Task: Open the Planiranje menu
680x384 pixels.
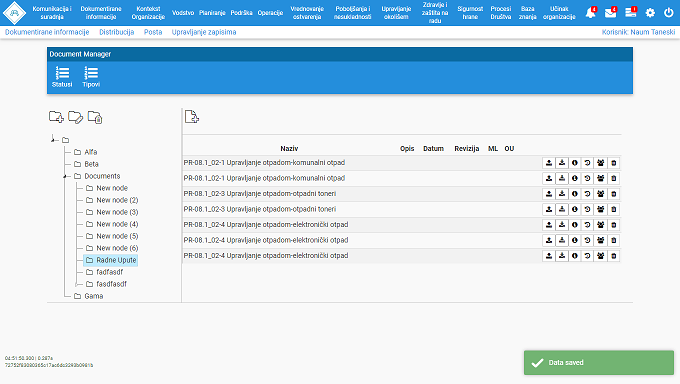Action: (212, 13)
